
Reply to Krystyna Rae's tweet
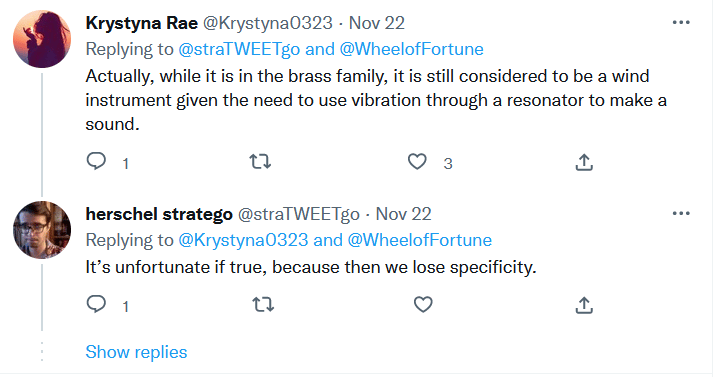click(96, 162)
